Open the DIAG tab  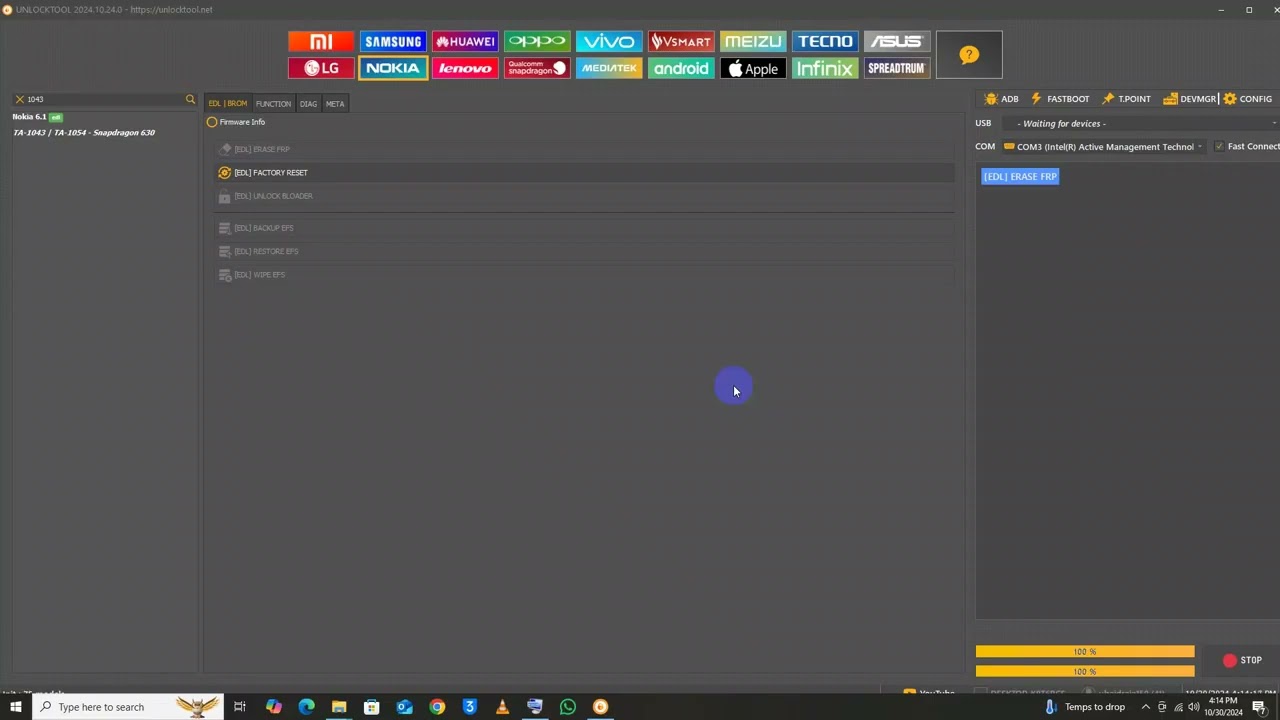pos(308,104)
